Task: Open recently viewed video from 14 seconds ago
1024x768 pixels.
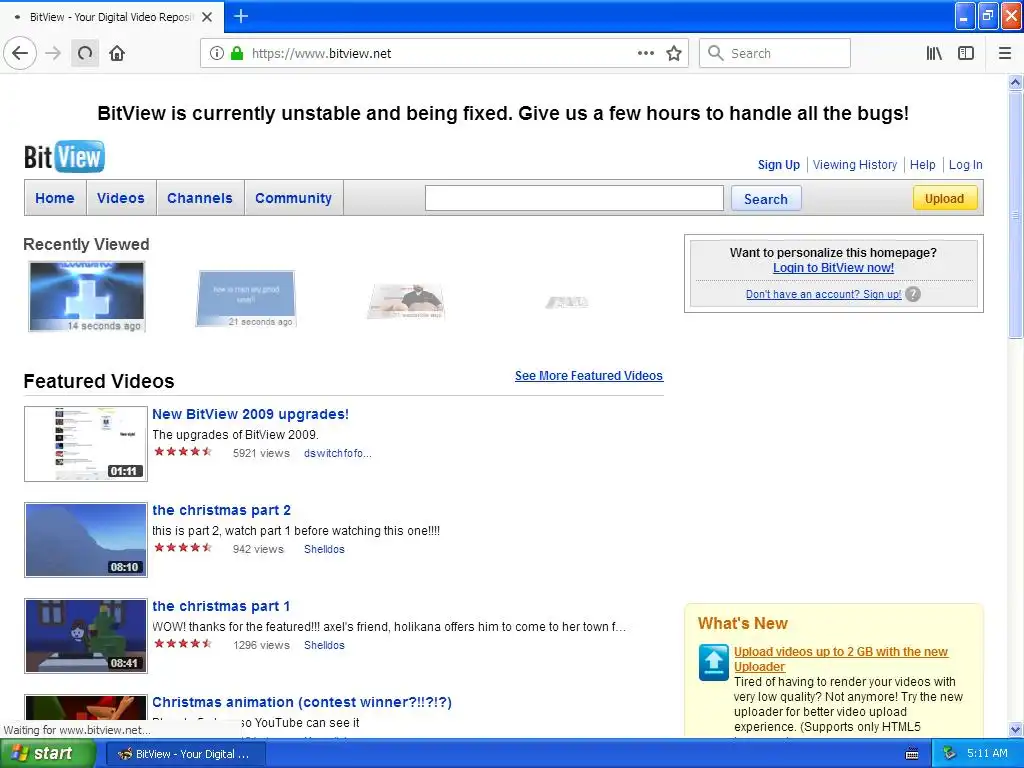Action: [x=87, y=296]
